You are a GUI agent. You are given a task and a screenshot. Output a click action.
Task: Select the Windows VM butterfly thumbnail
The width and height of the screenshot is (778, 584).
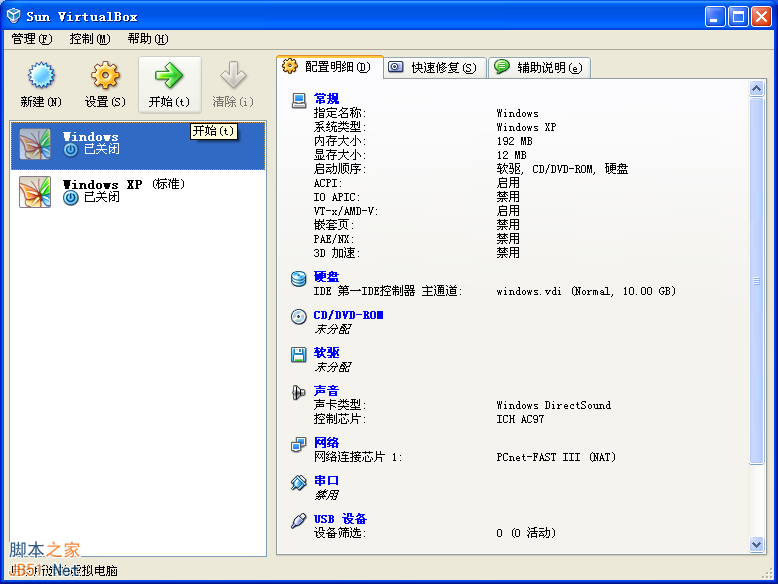click(x=35, y=144)
